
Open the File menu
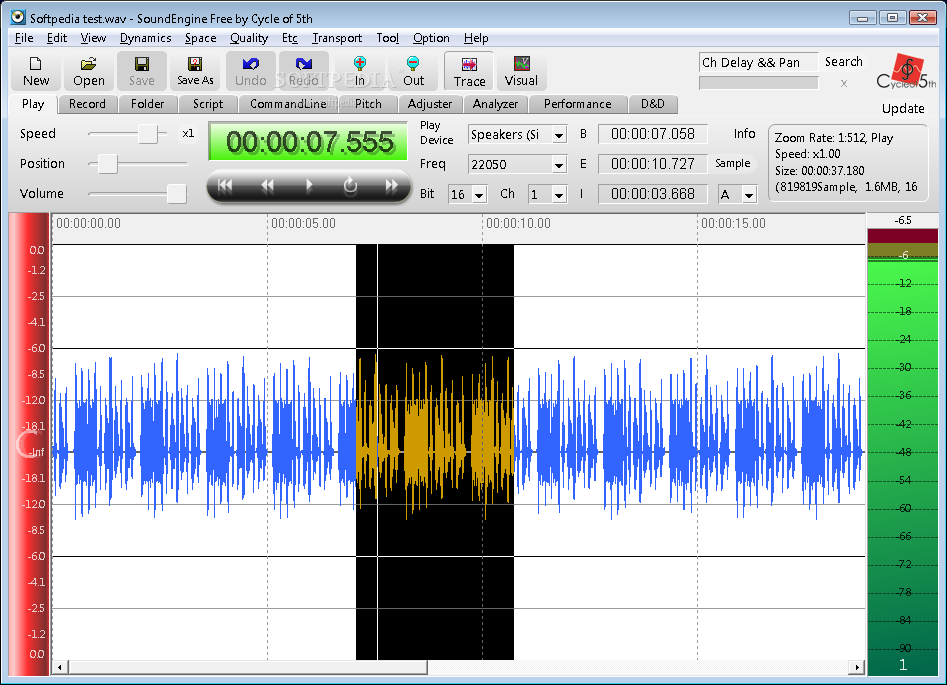(24, 38)
